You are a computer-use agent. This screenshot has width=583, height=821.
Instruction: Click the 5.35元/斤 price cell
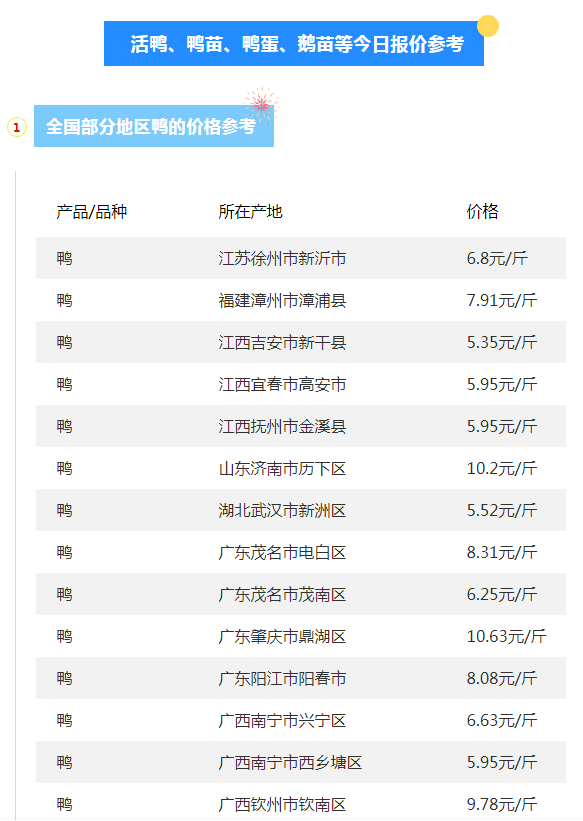[x=501, y=342]
